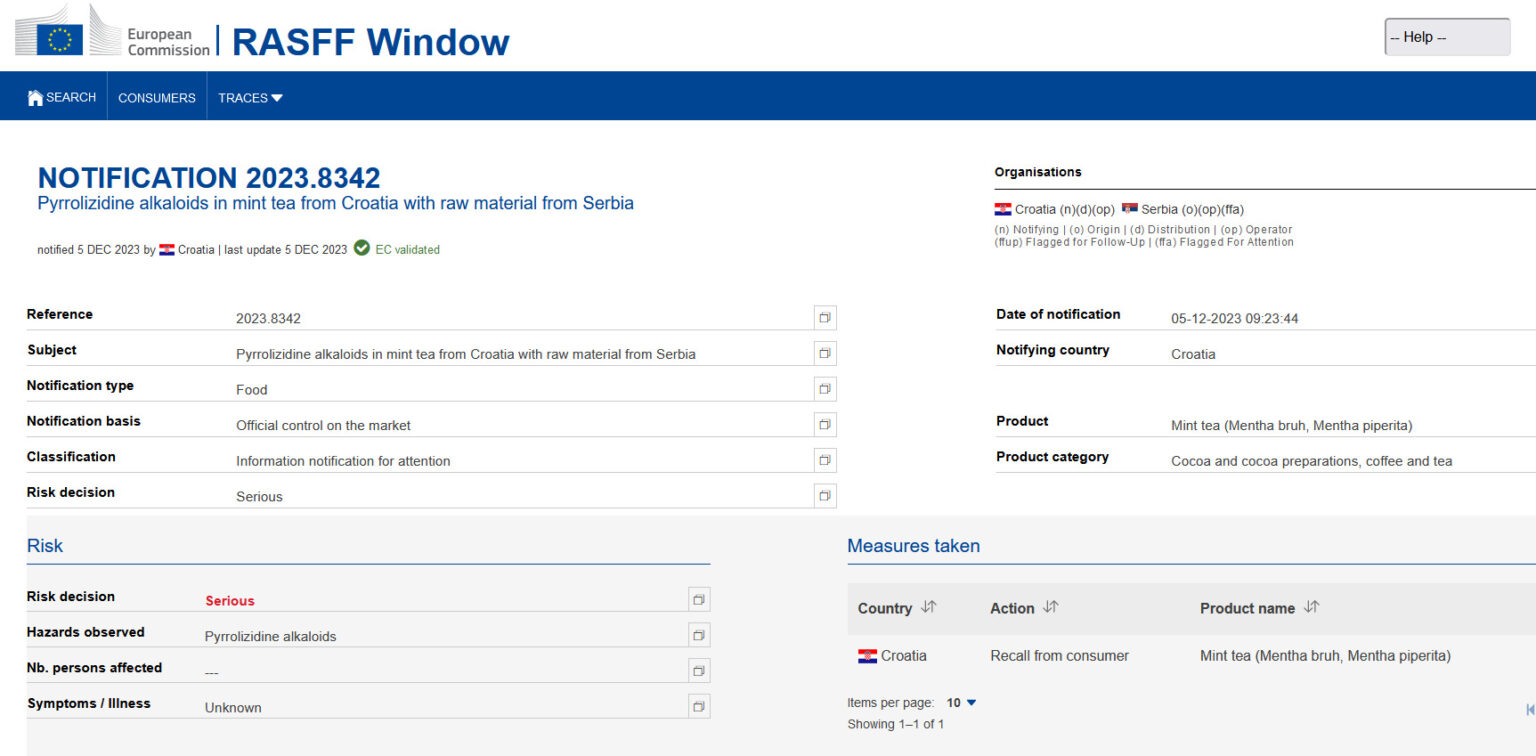The height and width of the screenshot is (756, 1536).
Task: Click the European Commission logo
Action: click(112, 32)
